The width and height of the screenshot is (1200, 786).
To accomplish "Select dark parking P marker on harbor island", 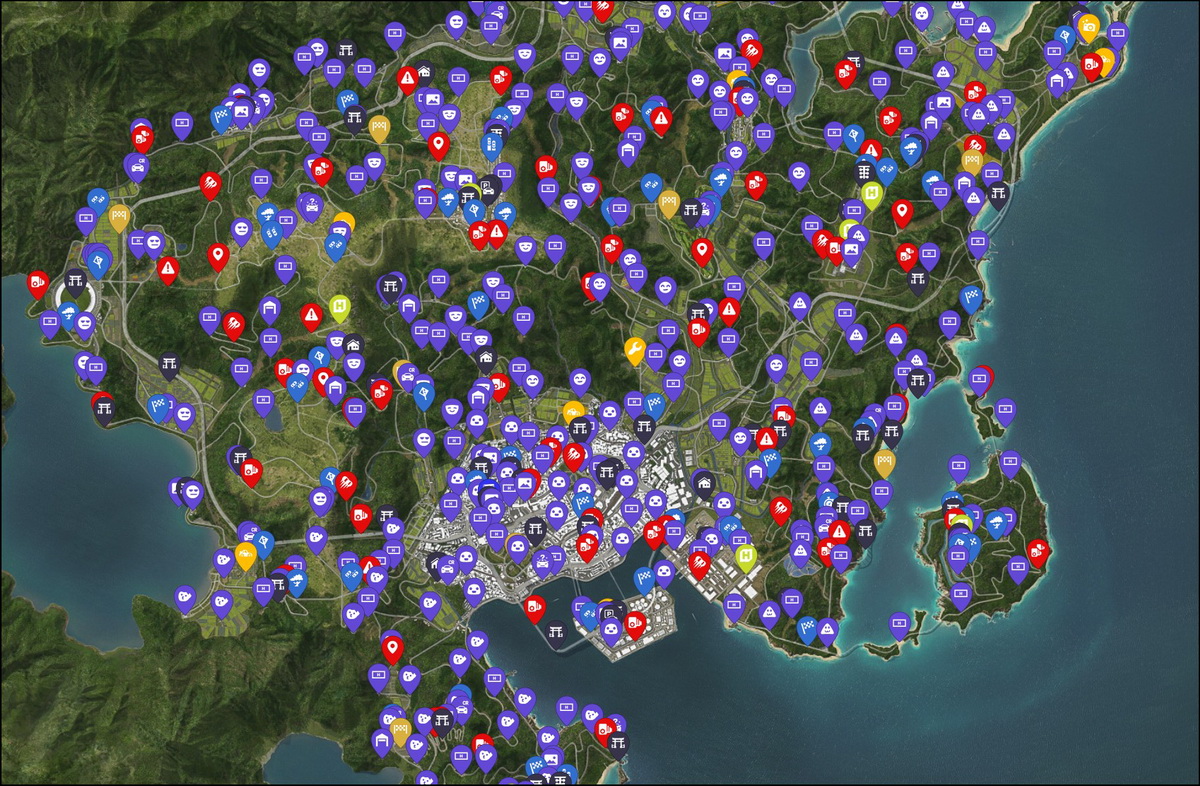I will 608,613.
